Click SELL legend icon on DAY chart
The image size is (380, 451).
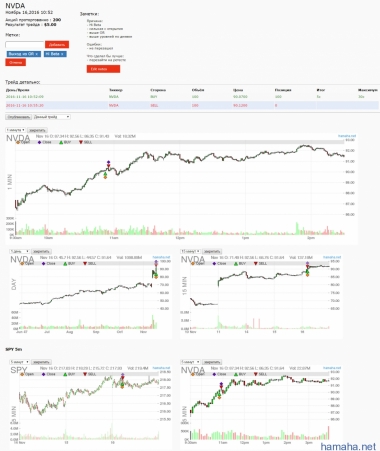pos(85,264)
